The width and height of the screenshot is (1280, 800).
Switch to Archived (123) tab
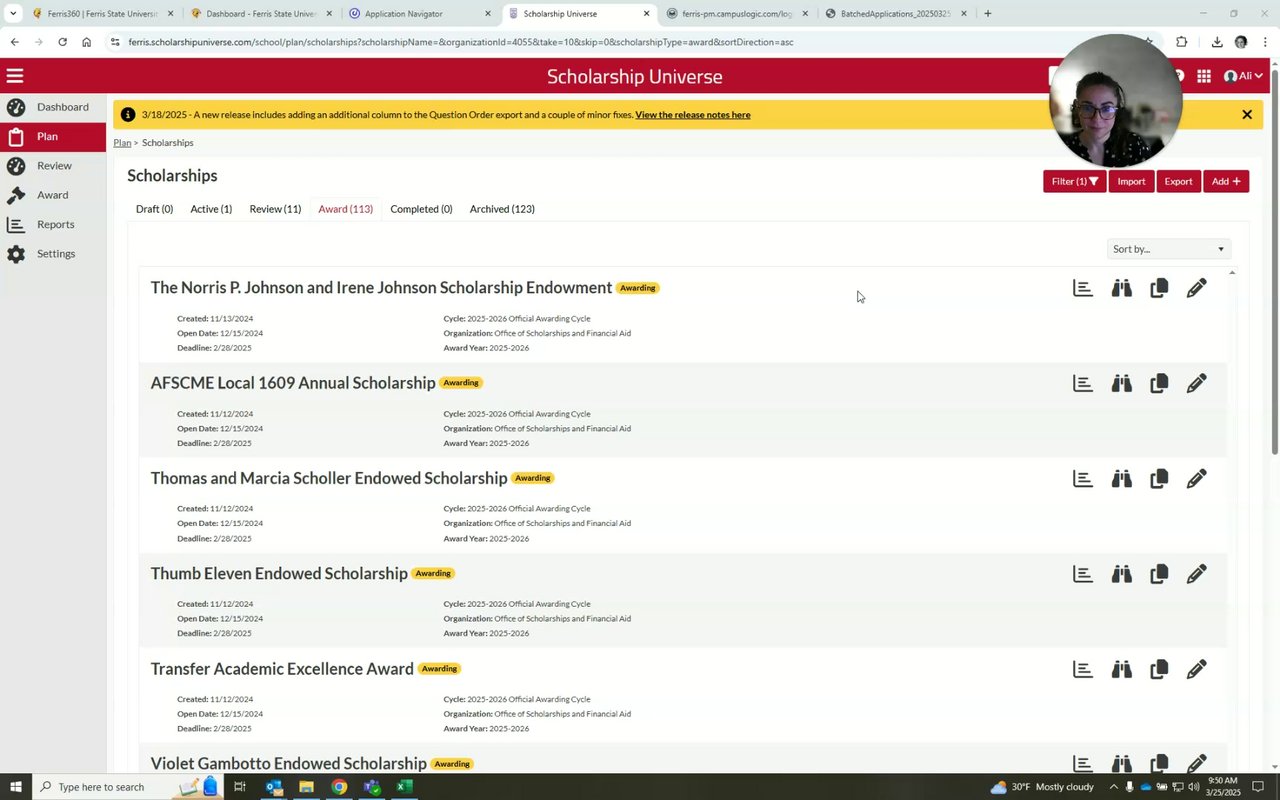502,209
